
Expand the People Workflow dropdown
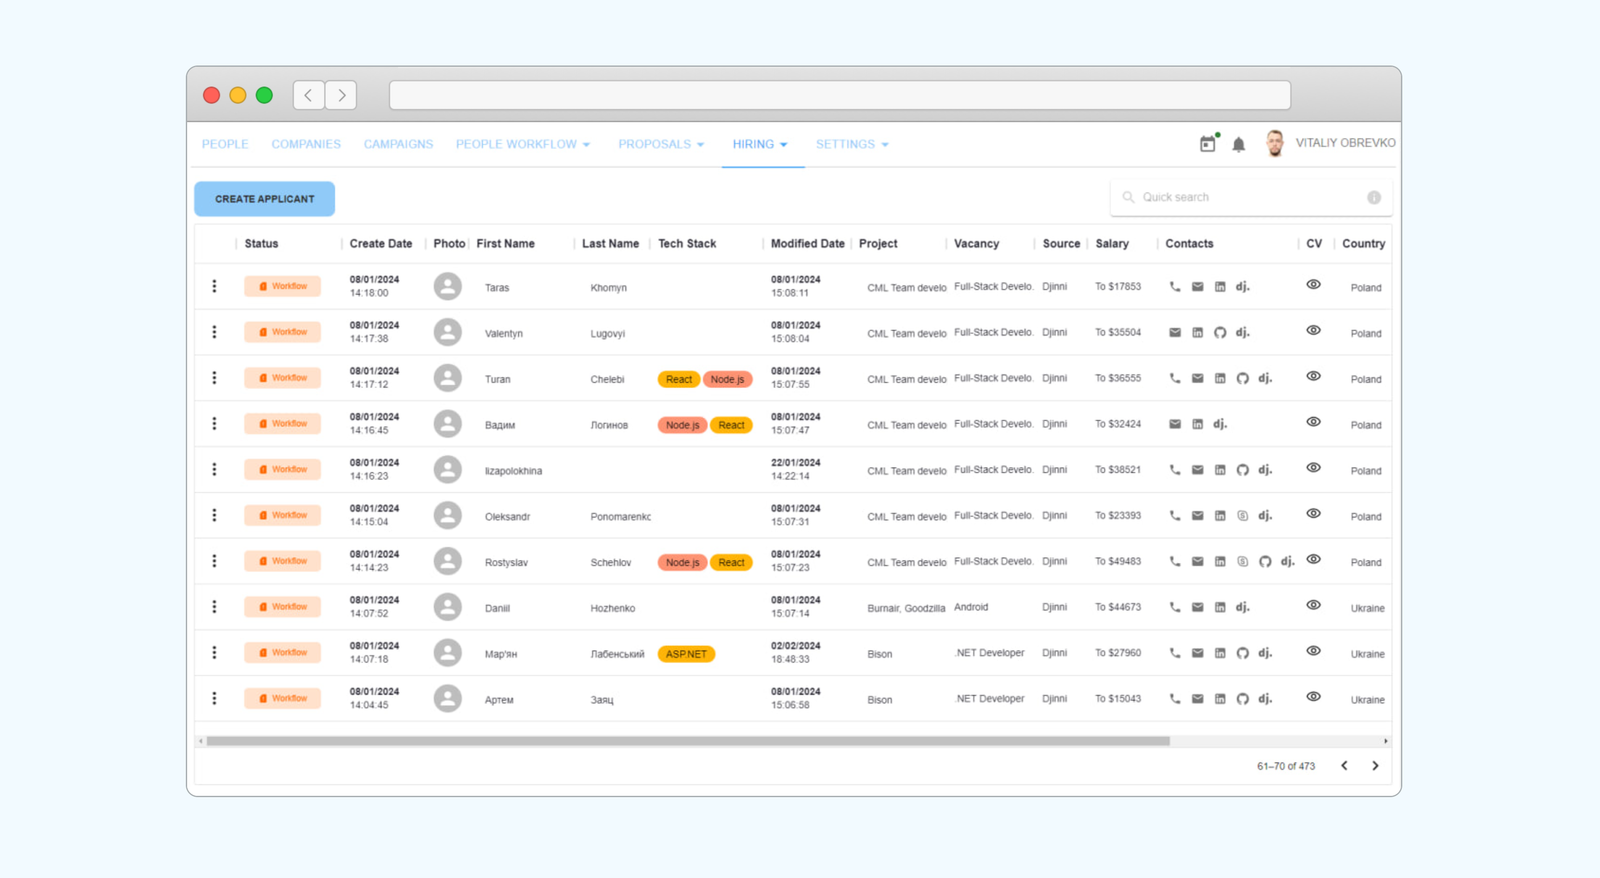[x=523, y=144]
